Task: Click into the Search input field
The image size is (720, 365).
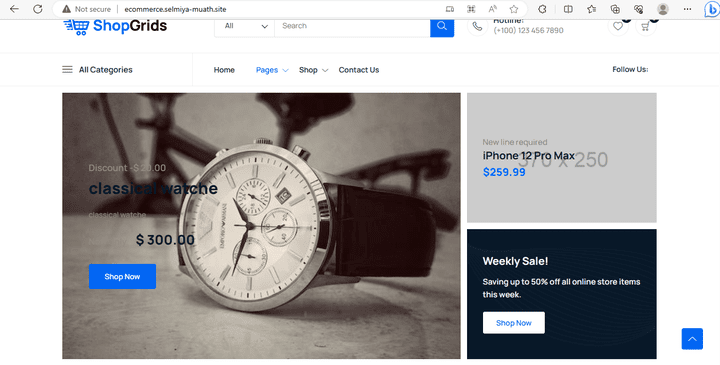Action: [352, 26]
